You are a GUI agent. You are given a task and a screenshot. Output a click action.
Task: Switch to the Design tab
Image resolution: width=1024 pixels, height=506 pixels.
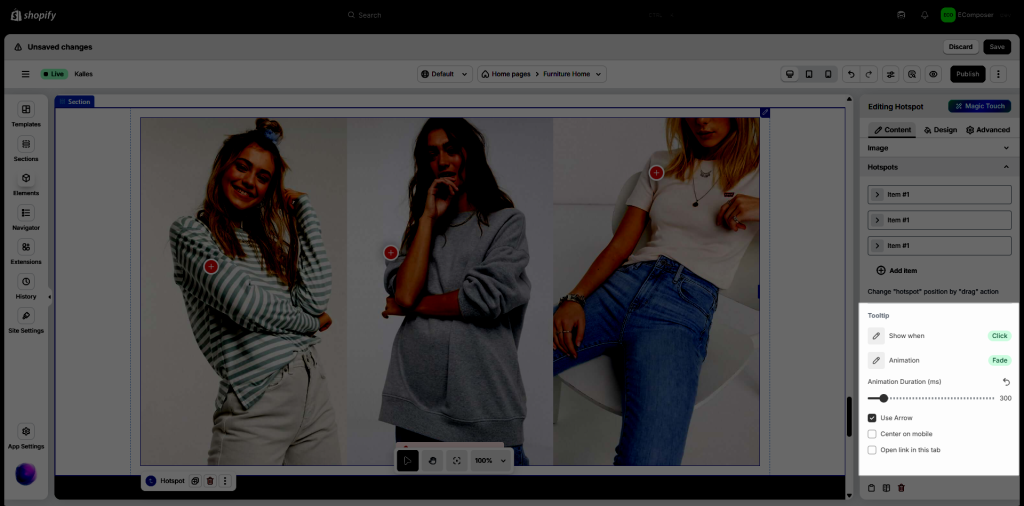[x=940, y=130]
